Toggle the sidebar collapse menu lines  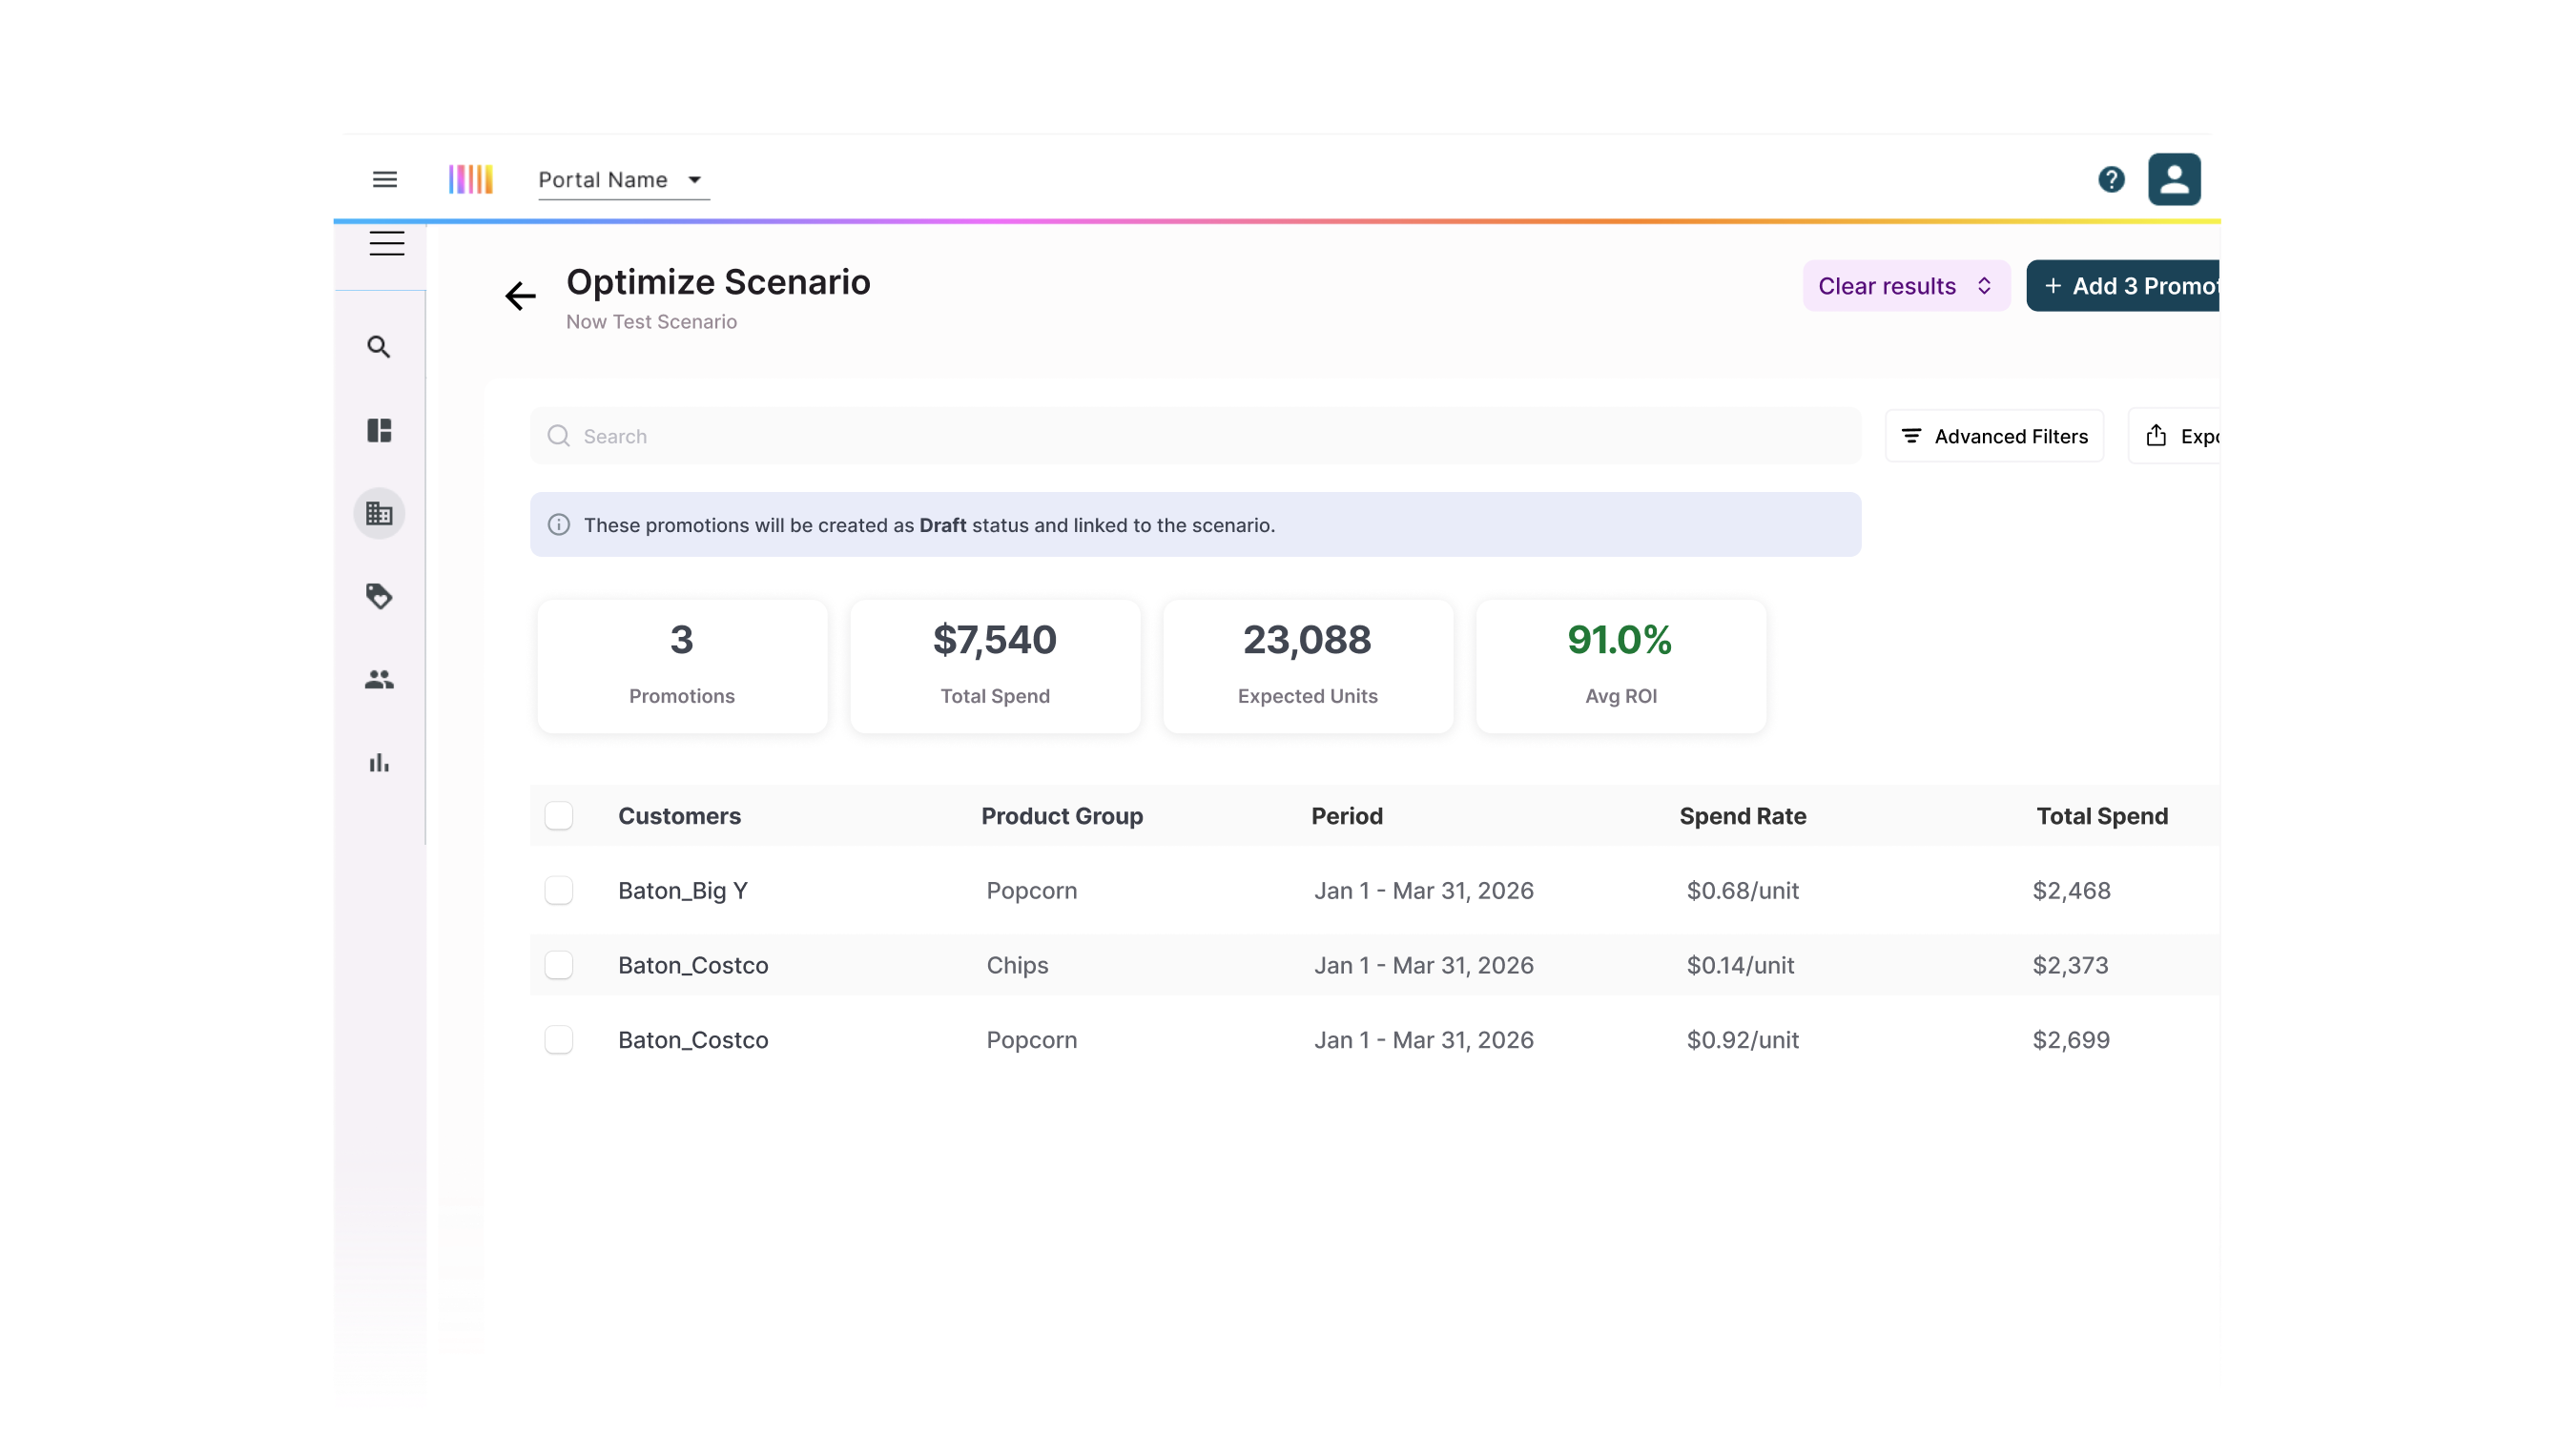coord(387,243)
